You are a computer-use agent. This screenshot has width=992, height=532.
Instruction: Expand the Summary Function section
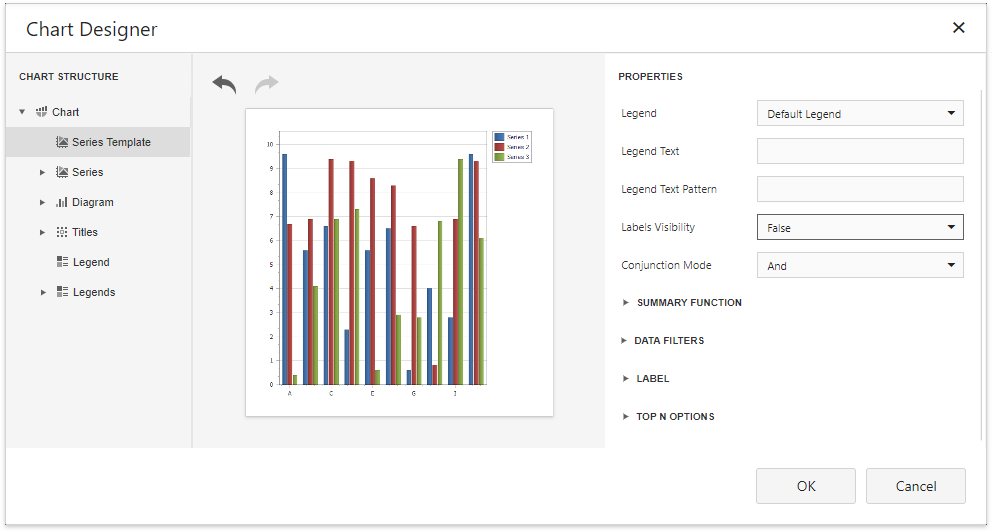pos(688,303)
